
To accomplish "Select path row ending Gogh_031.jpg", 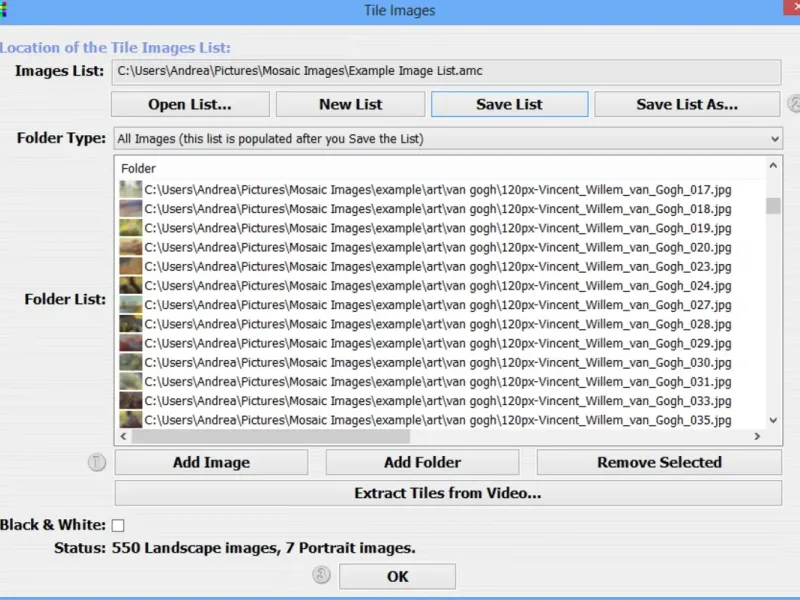I will [x=438, y=382].
